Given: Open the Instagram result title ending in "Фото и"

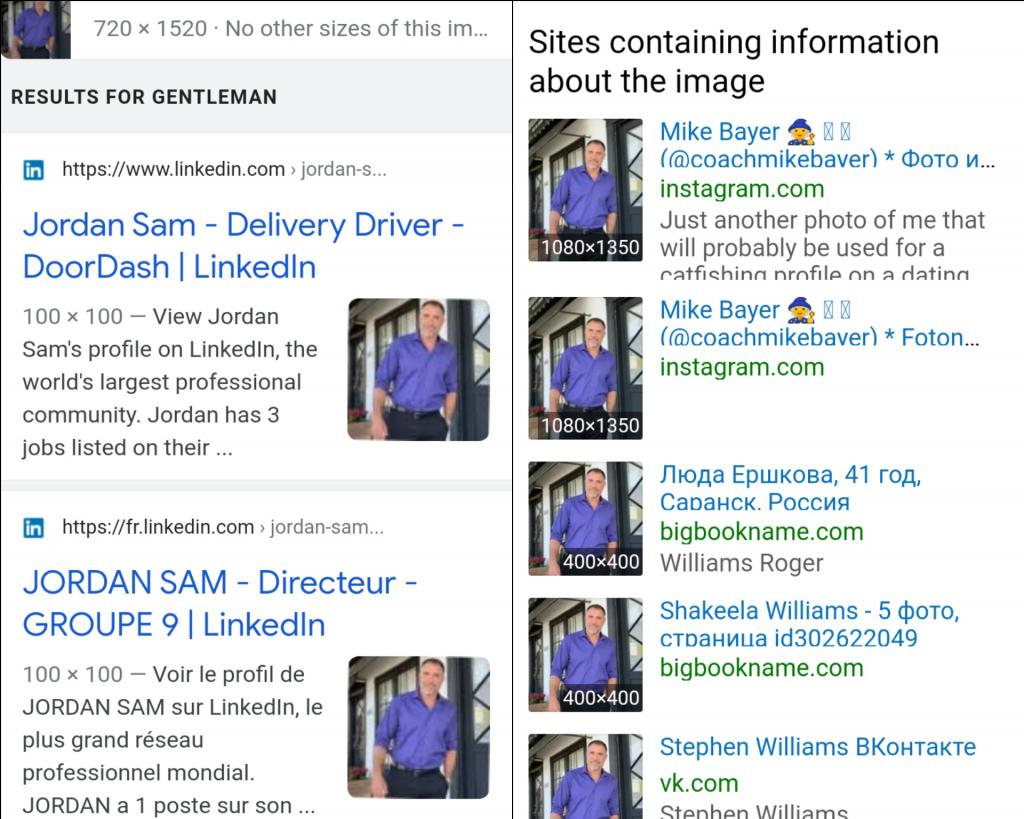Looking at the screenshot, I should 826,145.
